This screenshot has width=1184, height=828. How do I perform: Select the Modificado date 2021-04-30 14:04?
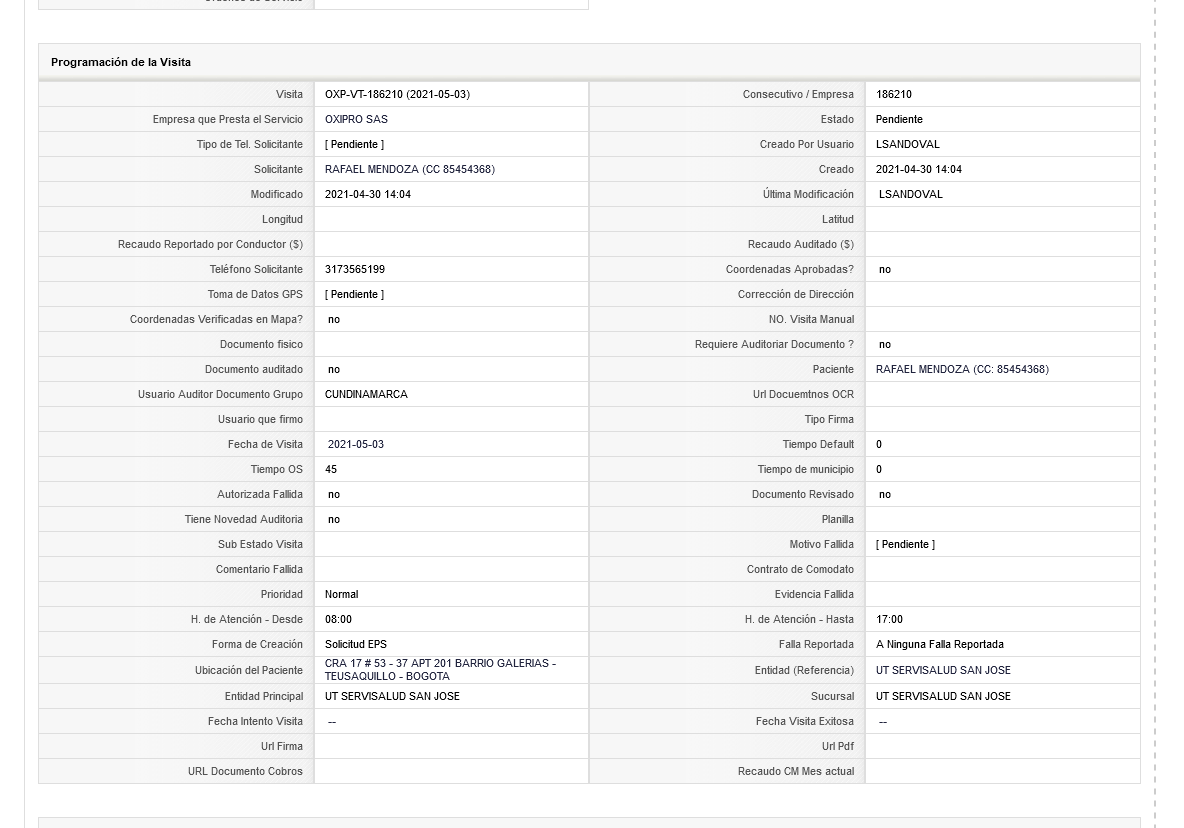(x=368, y=194)
